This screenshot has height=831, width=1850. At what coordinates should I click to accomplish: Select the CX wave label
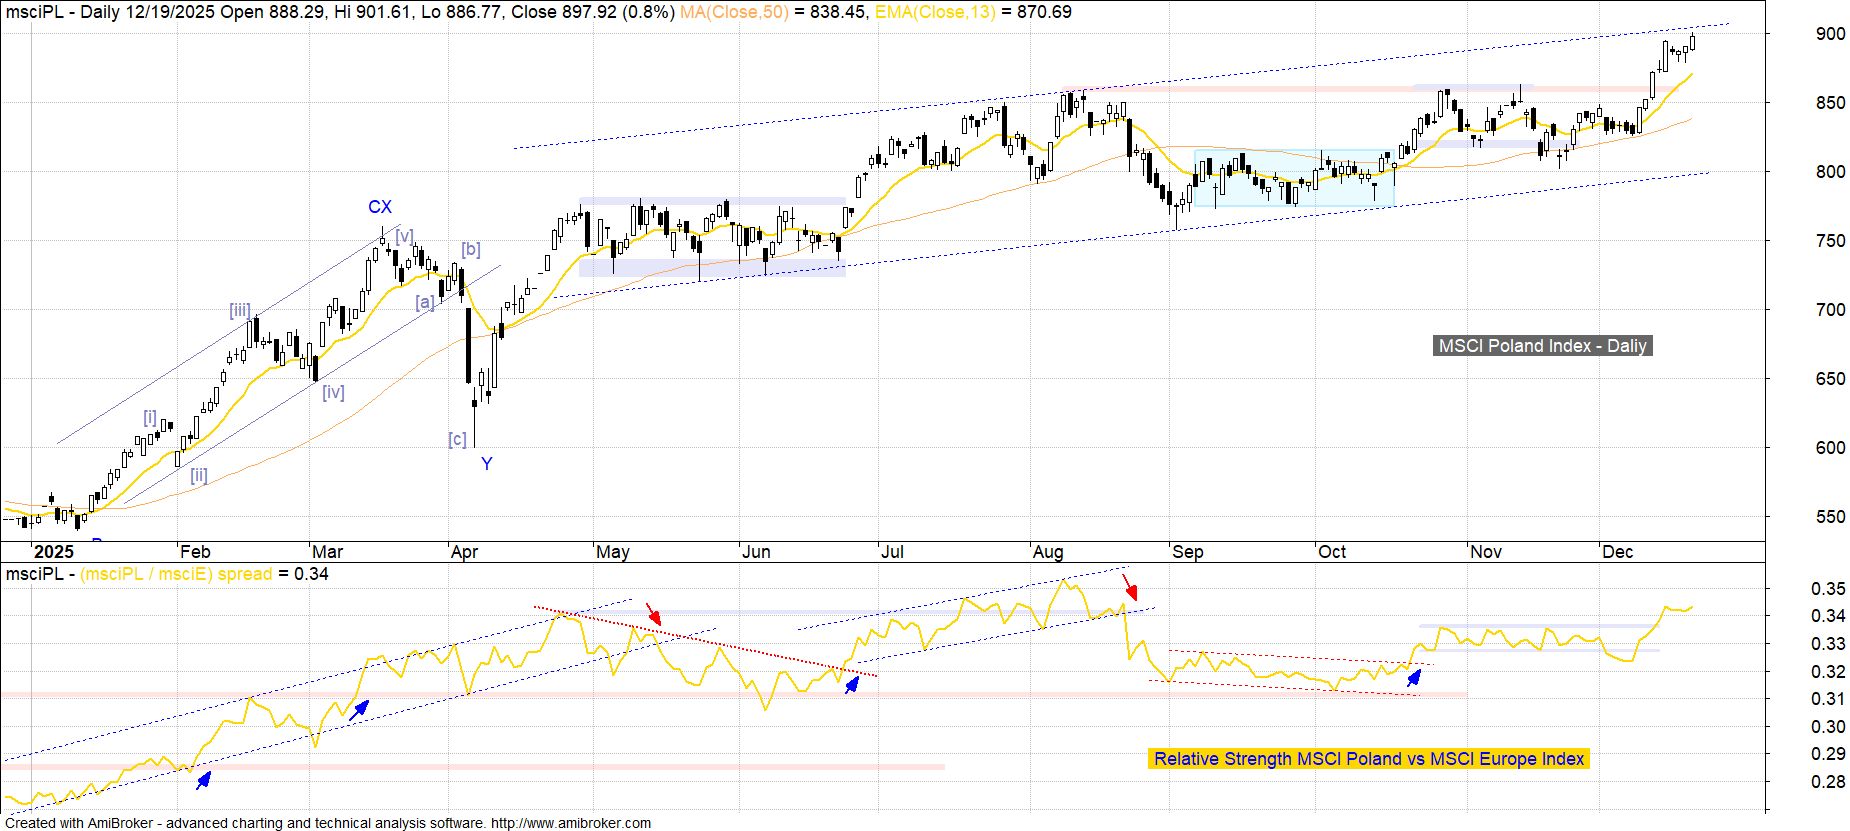(380, 207)
